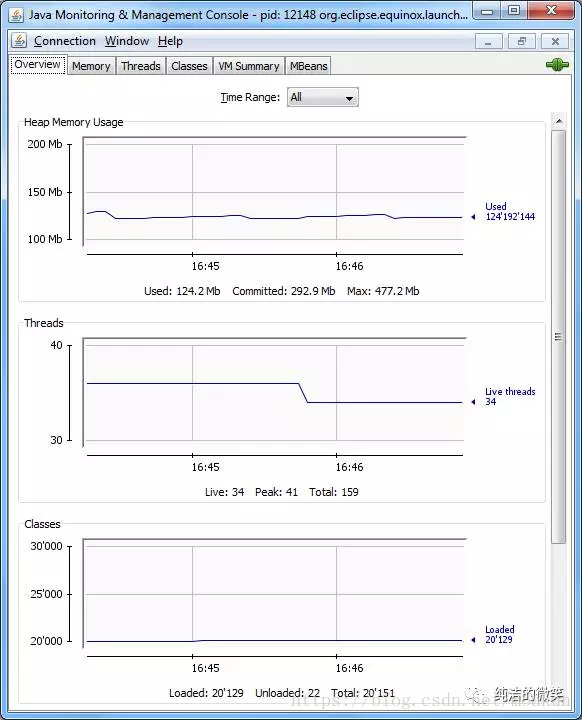Expand the Time Range dropdown
Screen dimensions: 582x720
322,97
